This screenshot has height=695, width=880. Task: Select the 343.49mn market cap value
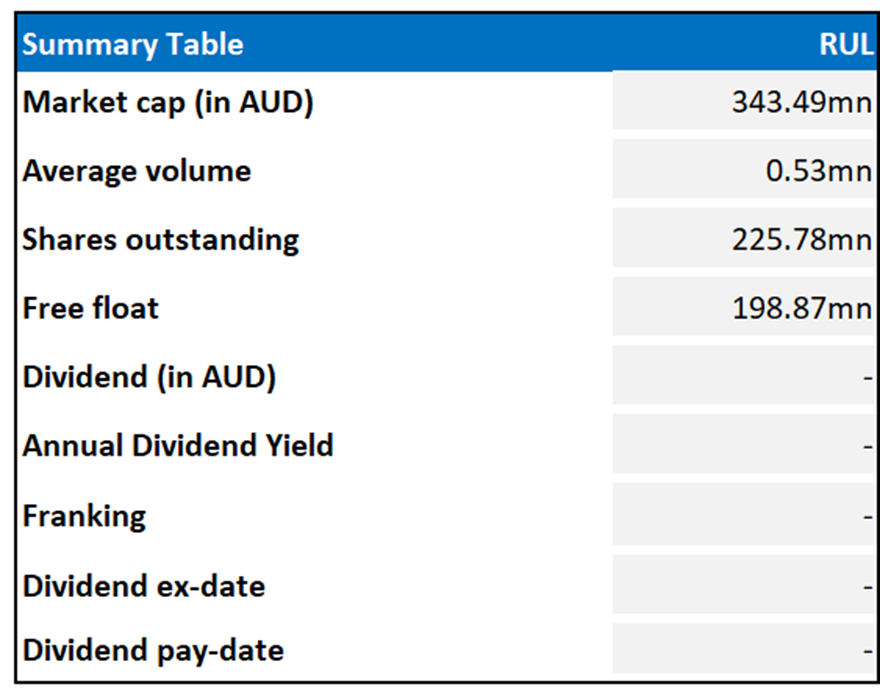[x=801, y=102]
